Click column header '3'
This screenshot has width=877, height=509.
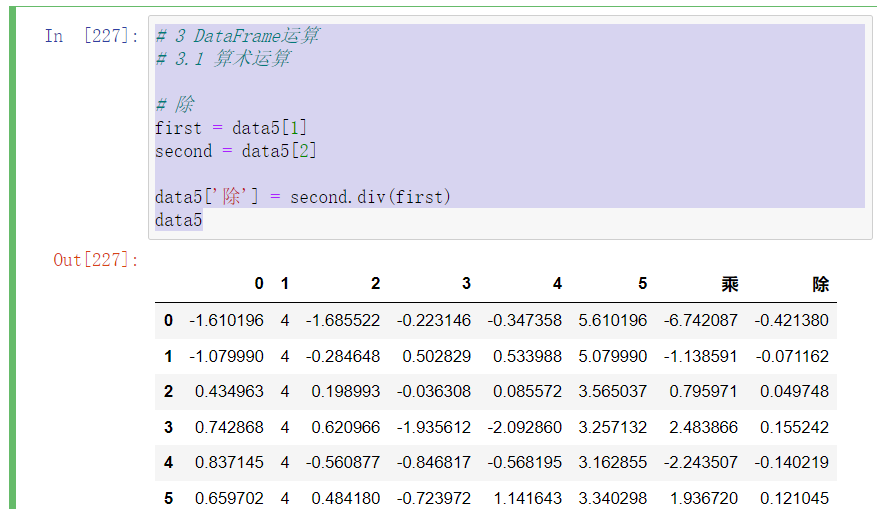466,284
